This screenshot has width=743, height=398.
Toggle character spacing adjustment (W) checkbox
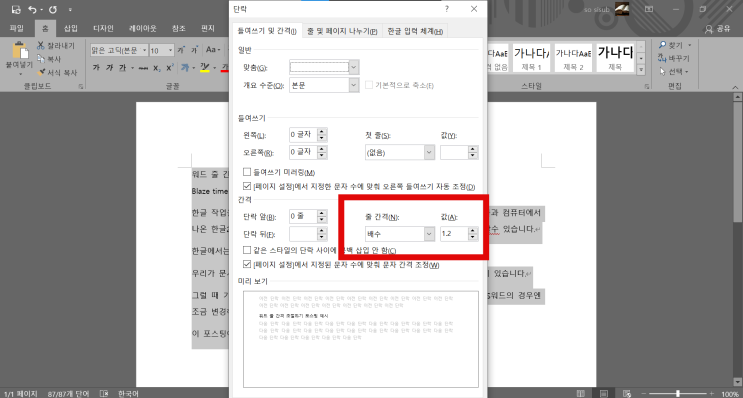pyautogui.click(x=246, y=264)
